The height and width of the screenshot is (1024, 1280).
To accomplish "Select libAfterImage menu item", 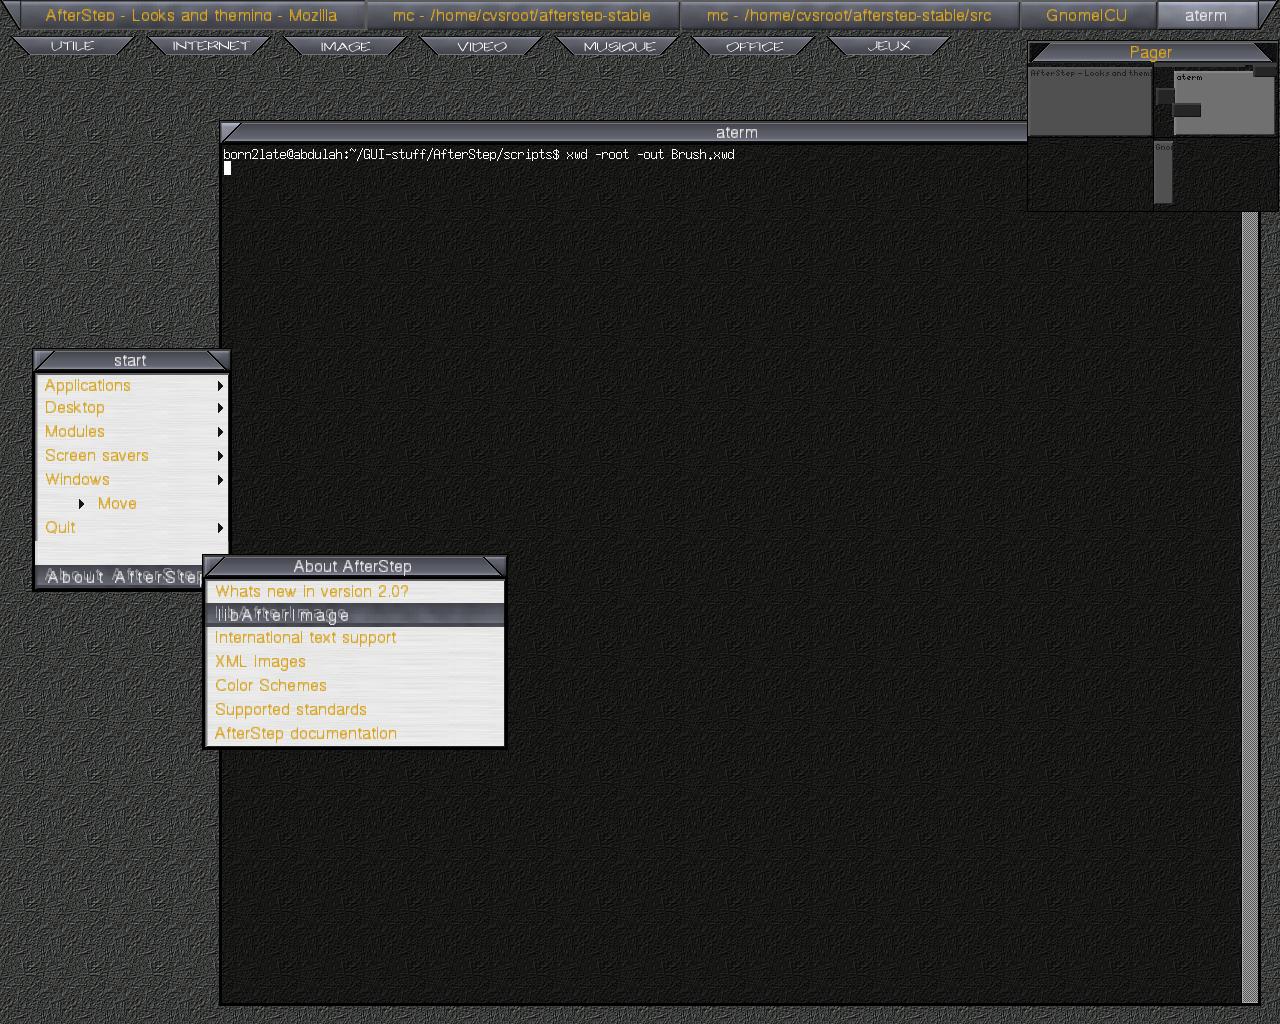I will [355, 615].
